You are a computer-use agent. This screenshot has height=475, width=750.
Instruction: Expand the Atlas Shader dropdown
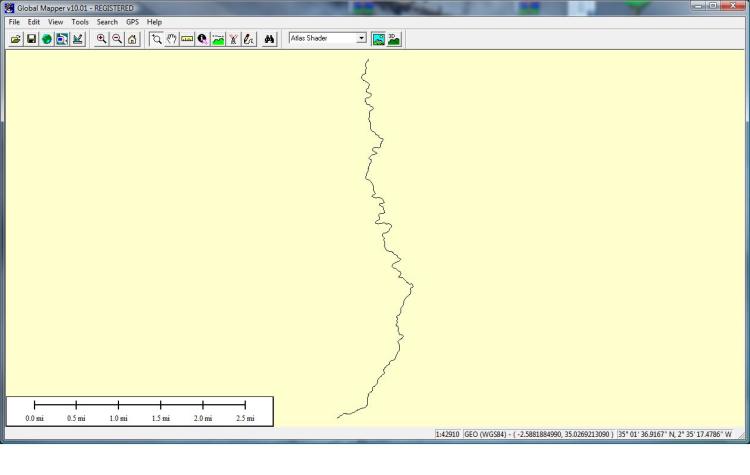click(361, 38)
